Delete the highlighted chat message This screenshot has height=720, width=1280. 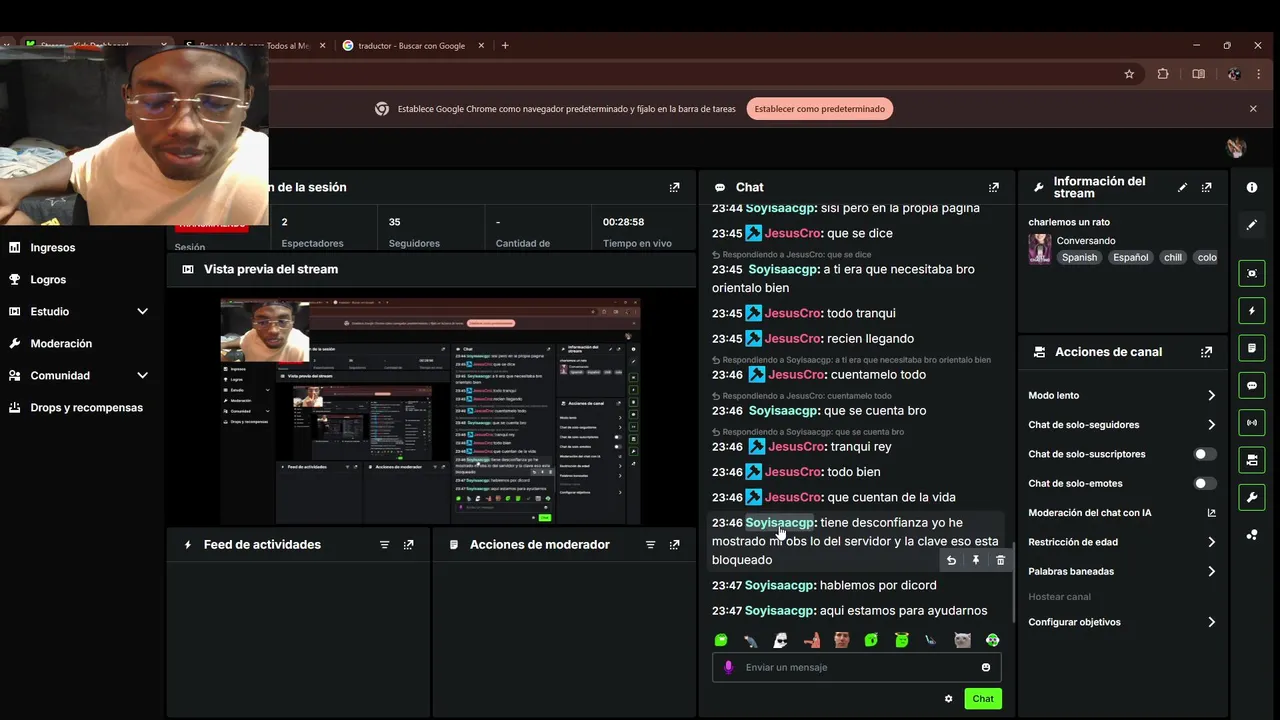[1000, 561]
